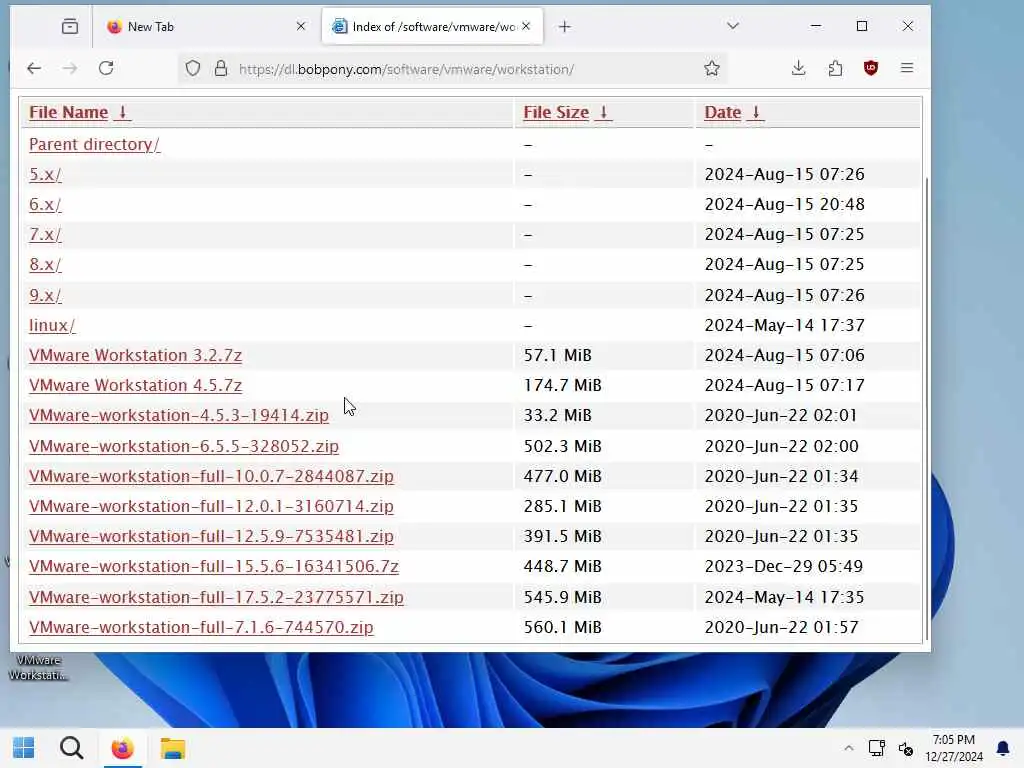Download VMware Workstation 4.5.7z
The height and width of the screenshot is (768, 1024).
click(x=135, y=385)
